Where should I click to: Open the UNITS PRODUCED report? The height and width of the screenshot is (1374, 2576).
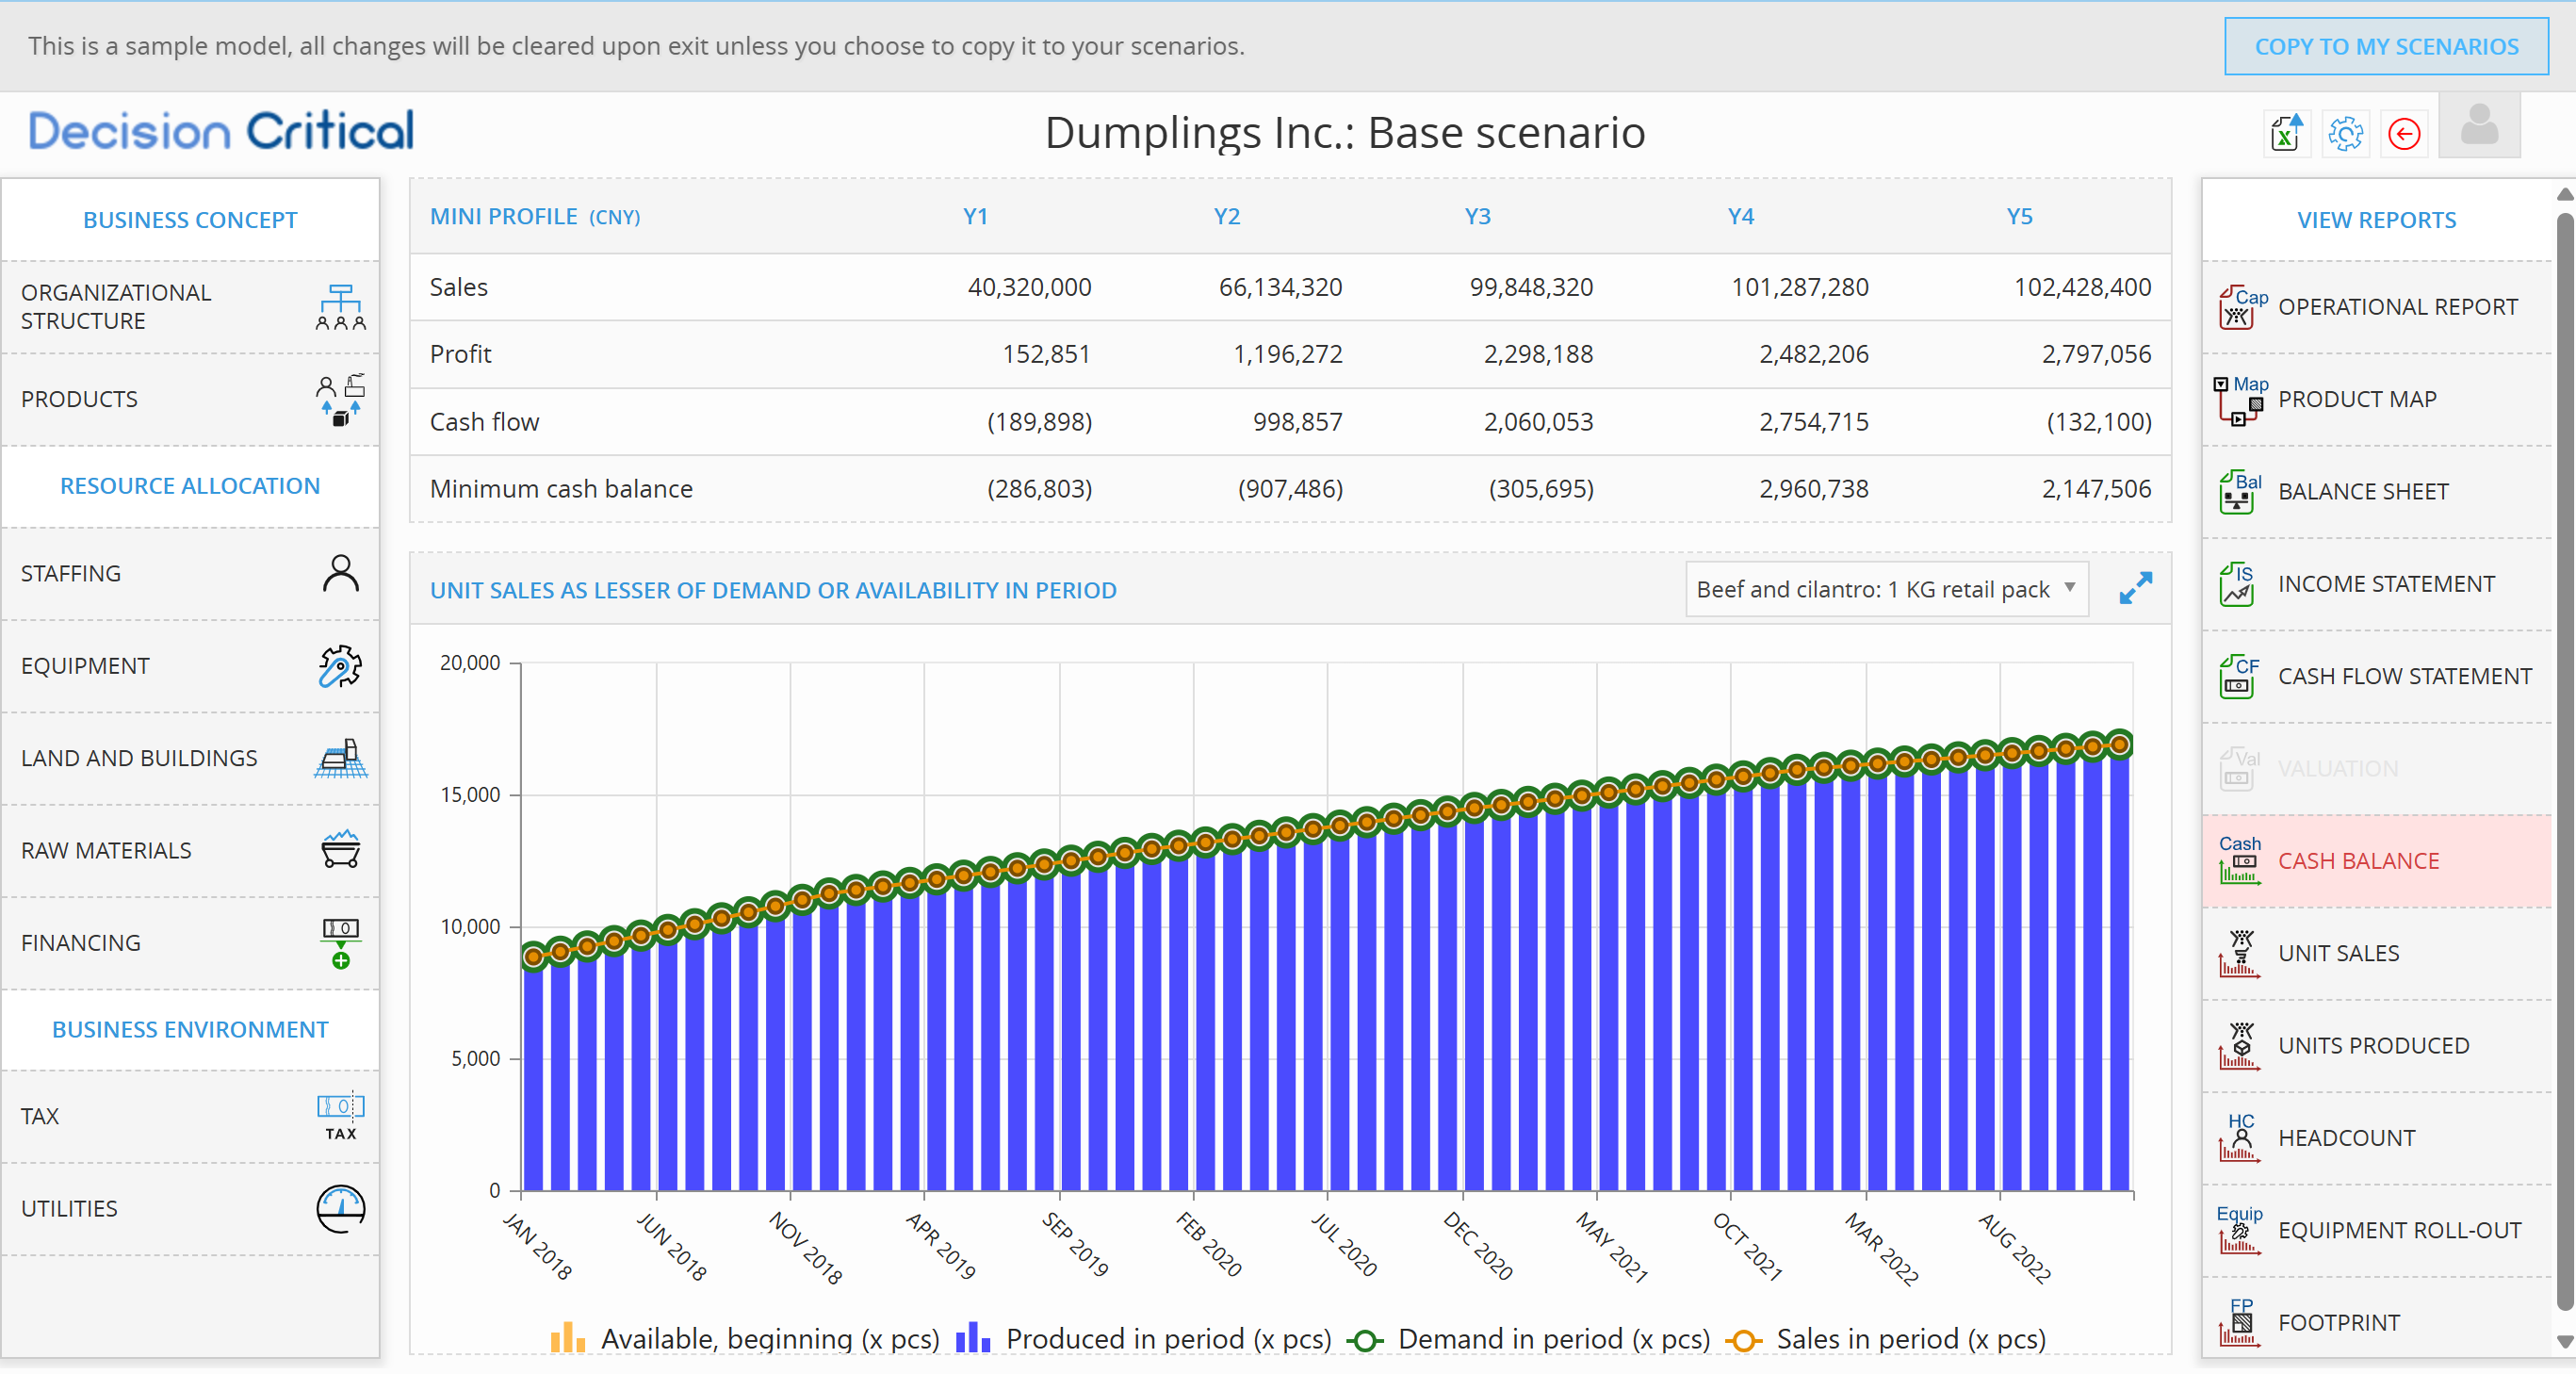click(x=2377, y=1045)
